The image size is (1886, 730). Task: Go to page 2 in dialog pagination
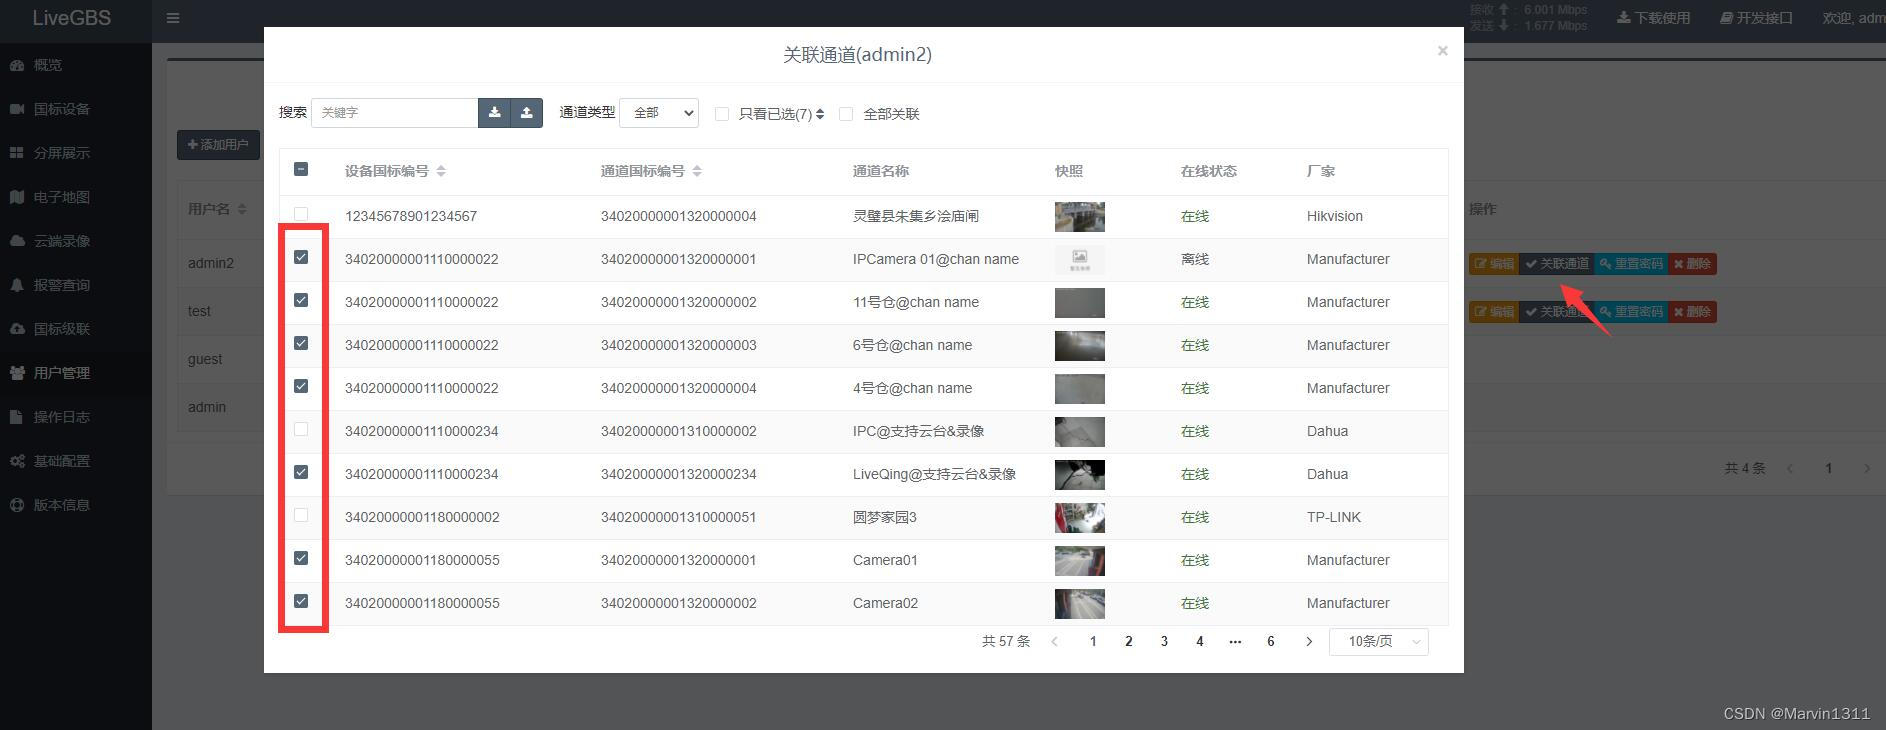[1129, 642]
